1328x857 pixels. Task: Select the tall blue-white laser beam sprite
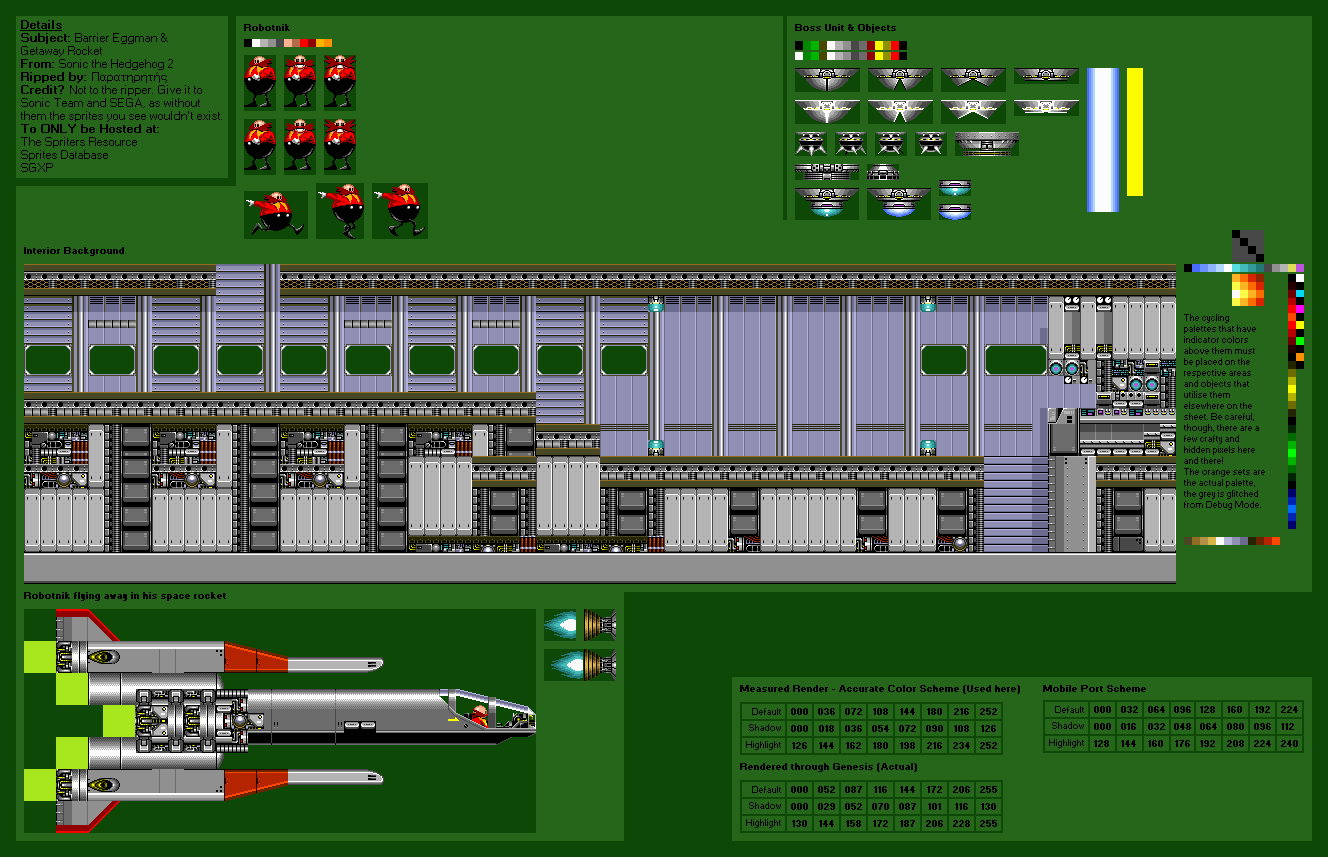coord(1103,140)
